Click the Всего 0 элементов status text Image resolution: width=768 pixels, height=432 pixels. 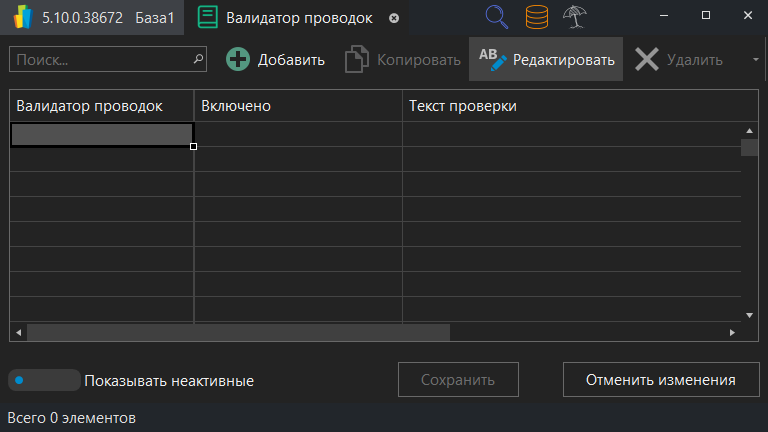[x=72, y=418]
